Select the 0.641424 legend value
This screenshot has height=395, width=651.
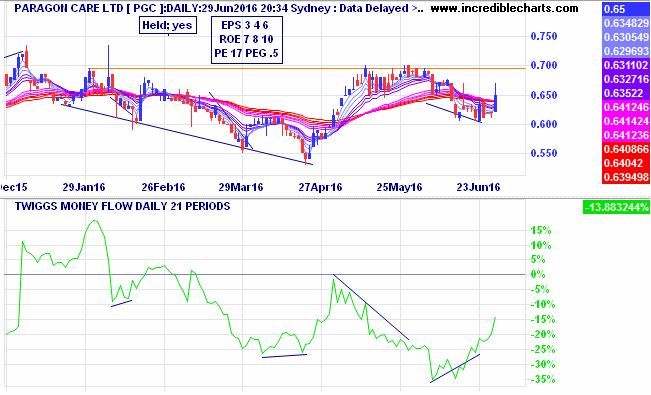626,121
